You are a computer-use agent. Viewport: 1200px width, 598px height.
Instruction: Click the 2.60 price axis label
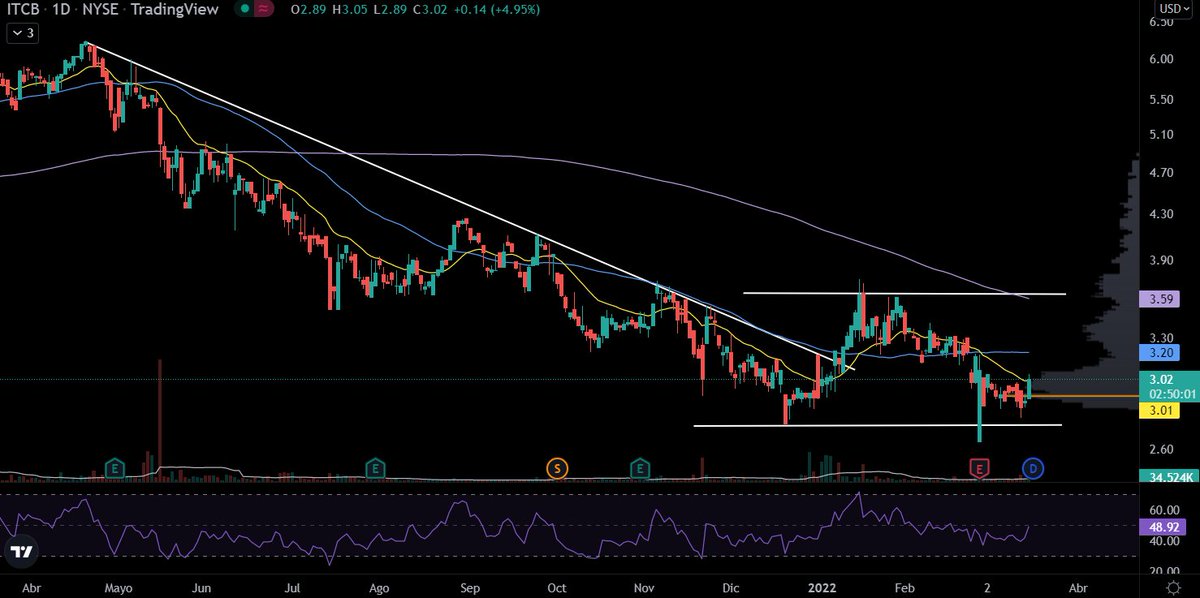[x=1161, y=448]
